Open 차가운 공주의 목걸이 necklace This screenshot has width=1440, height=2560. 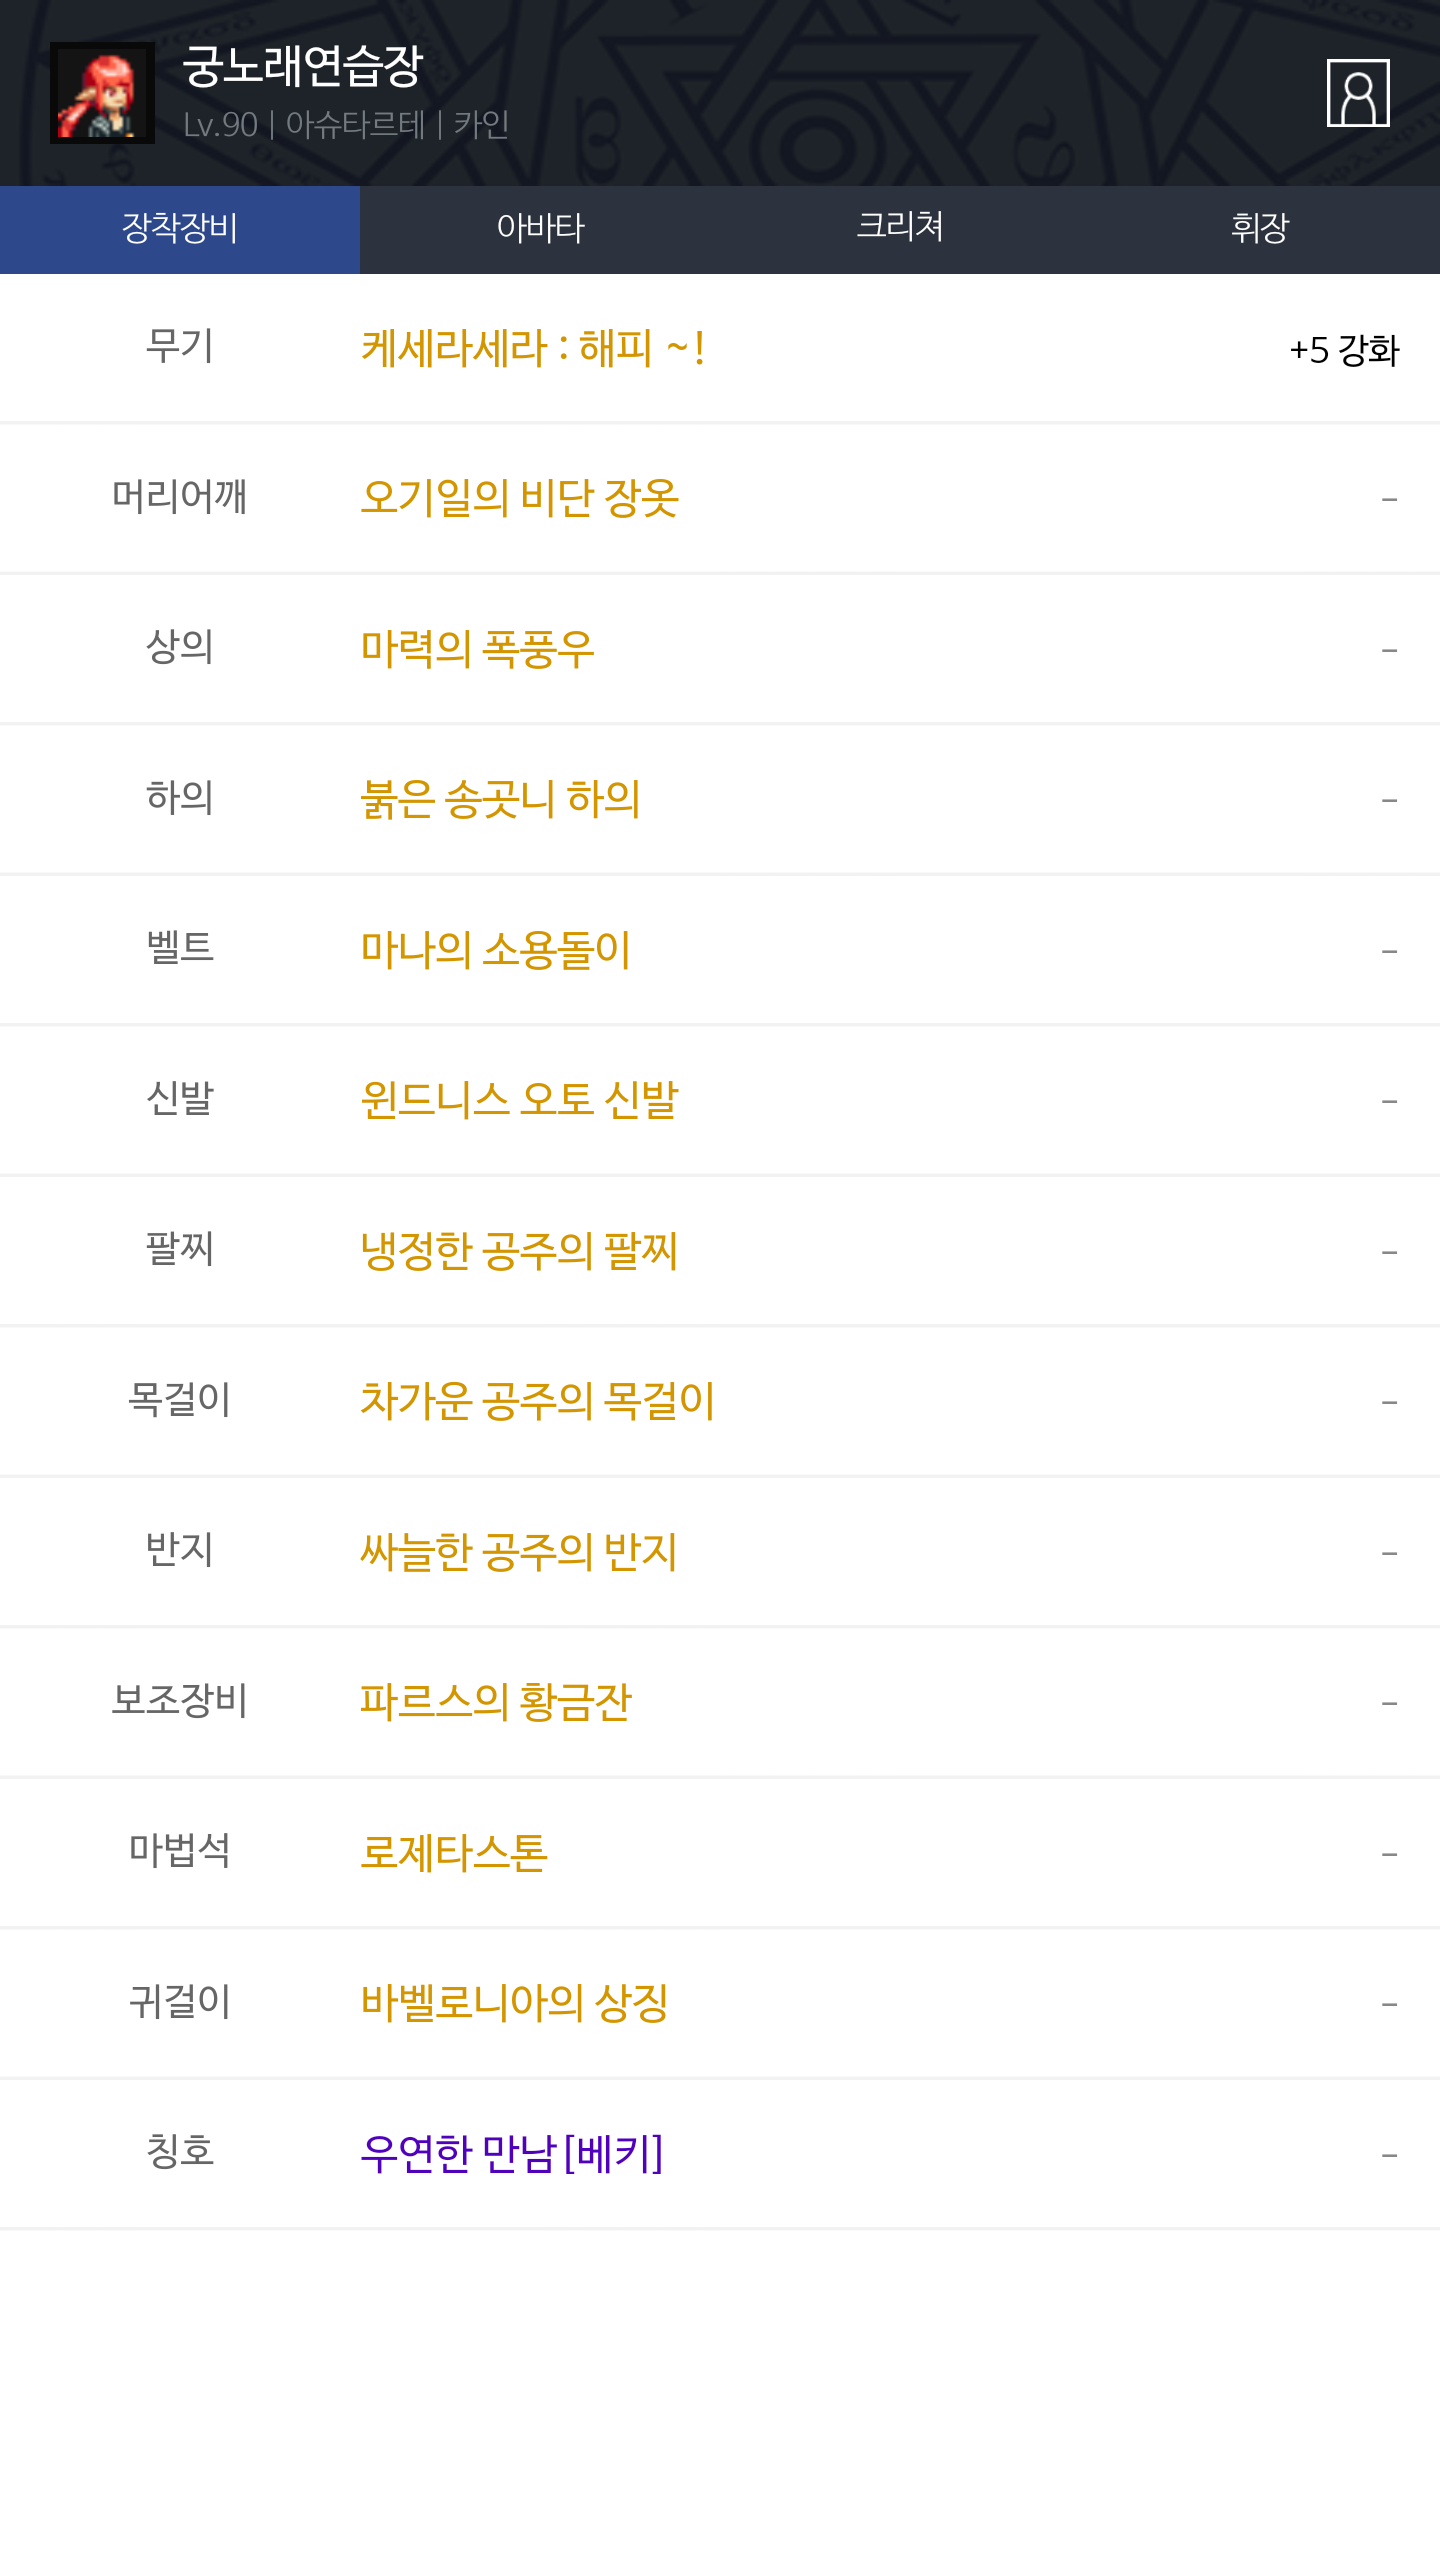click(537, 1401)
